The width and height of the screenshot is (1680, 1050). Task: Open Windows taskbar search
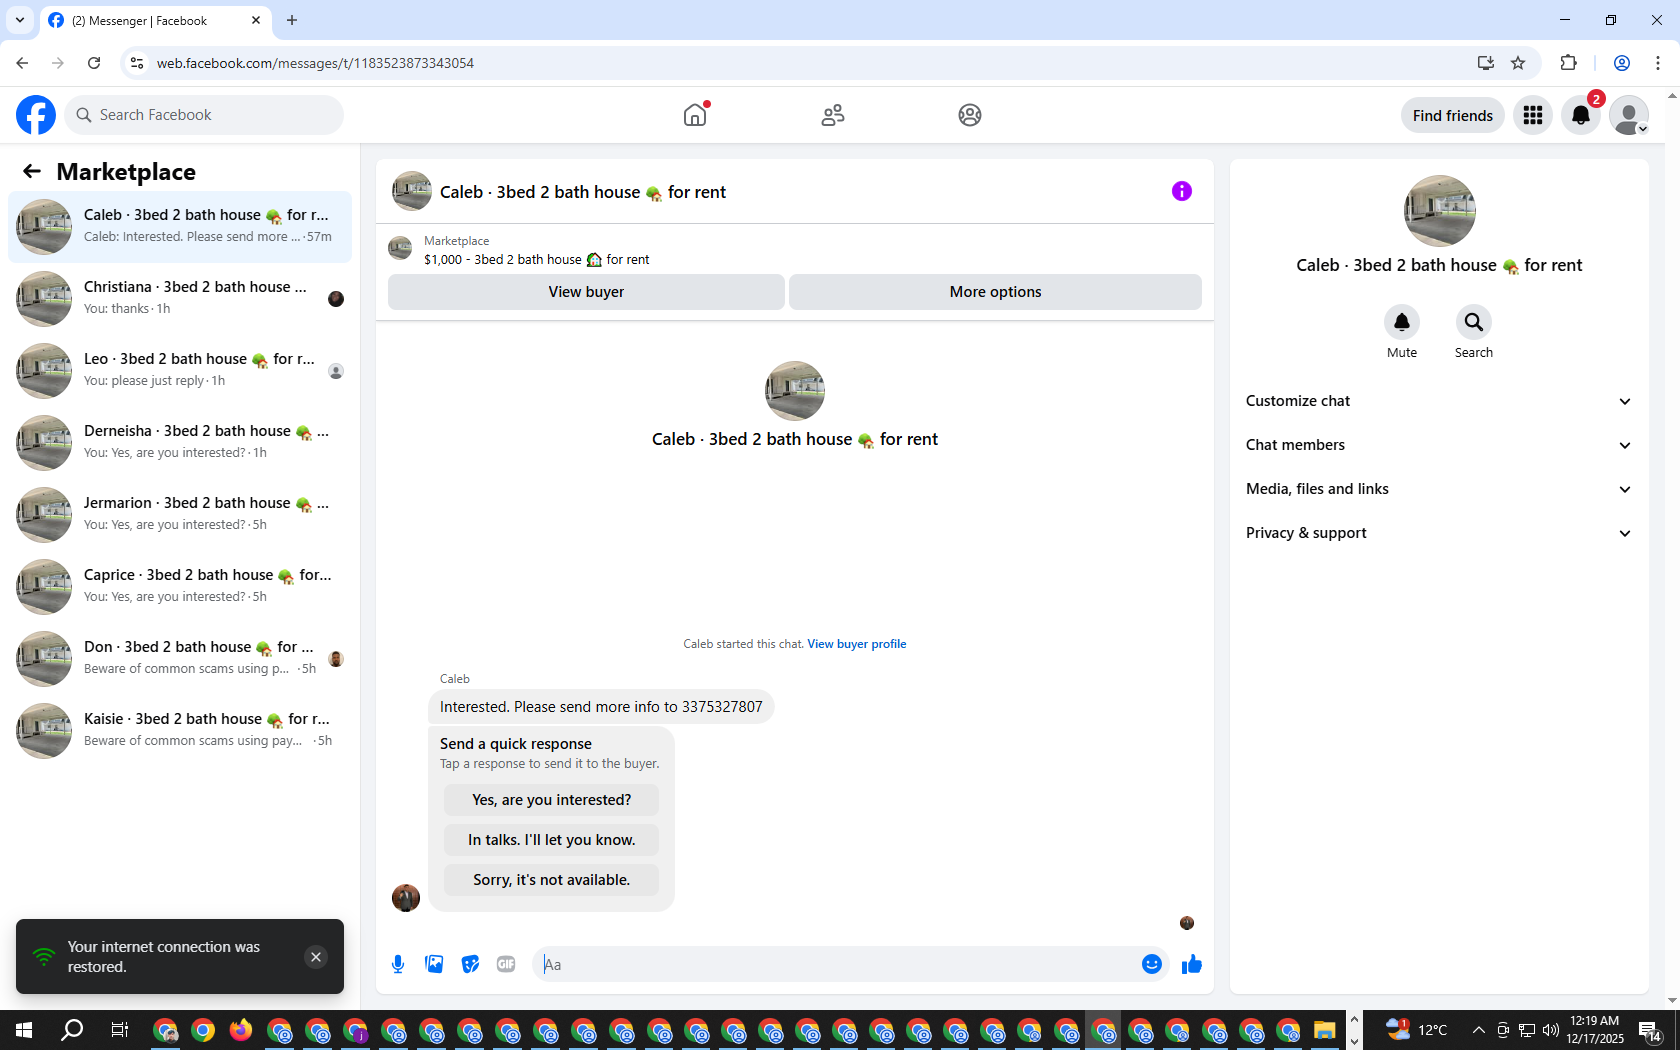[x=72, y=1030]
